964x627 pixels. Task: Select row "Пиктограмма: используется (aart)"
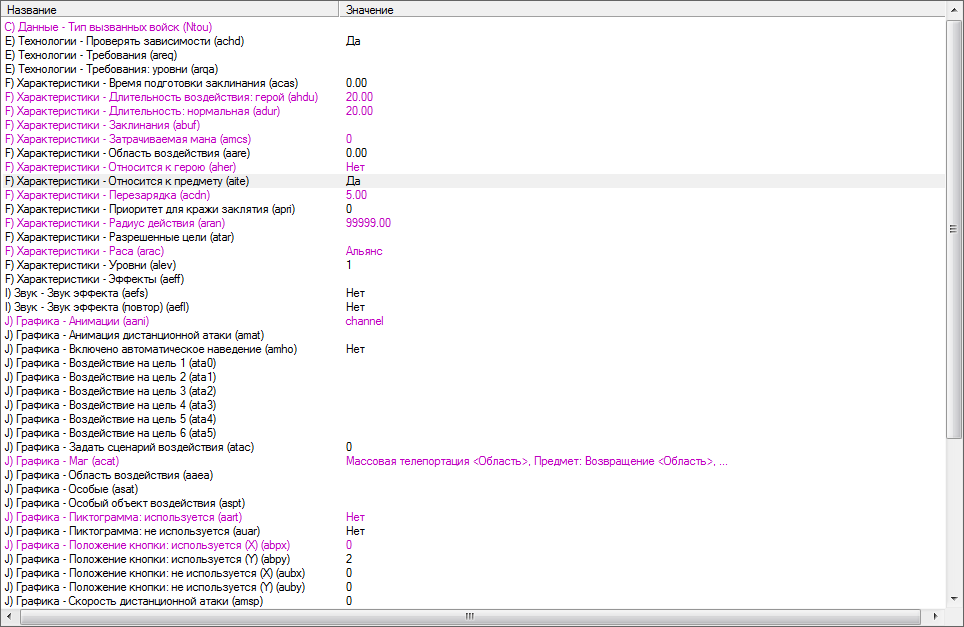[x=473, y=517]
